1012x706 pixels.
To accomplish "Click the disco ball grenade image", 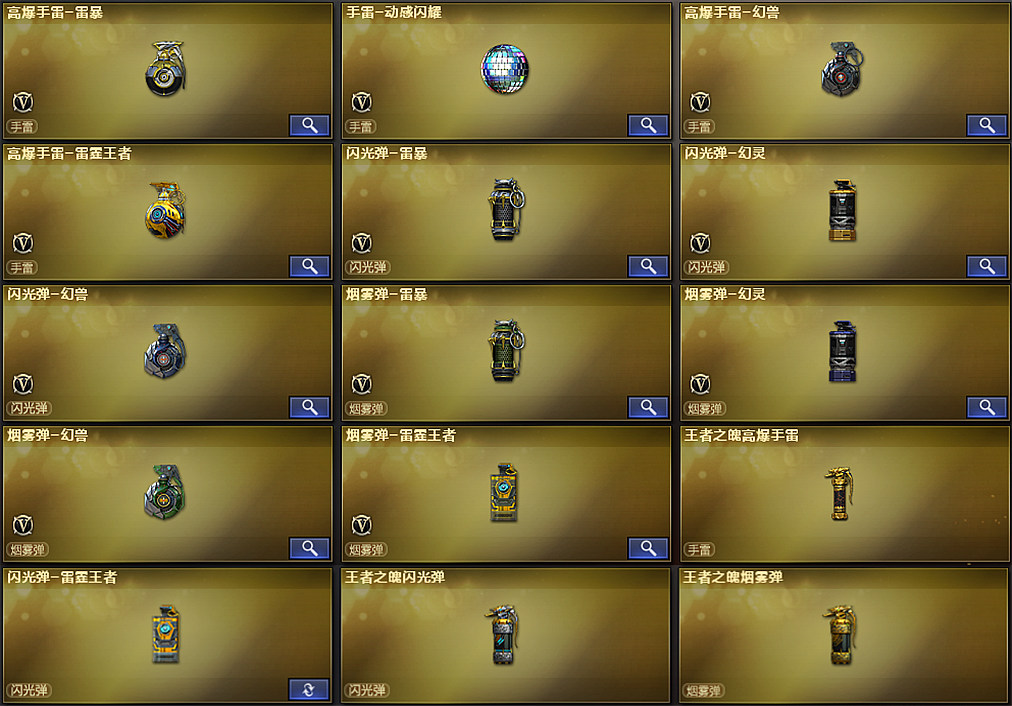I will click(505, 68).
